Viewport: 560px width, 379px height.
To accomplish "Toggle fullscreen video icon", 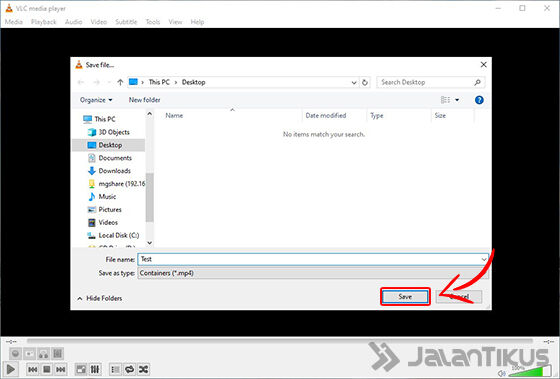I will [x=81, y=369].
